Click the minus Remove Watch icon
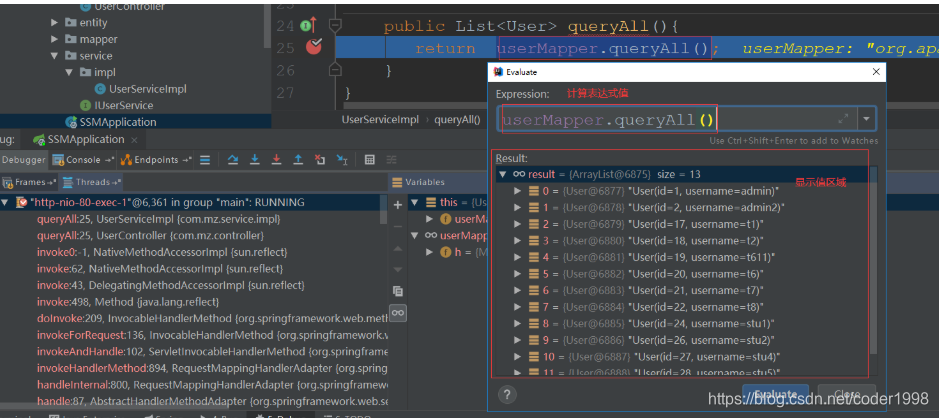 [x=398, y=226]
